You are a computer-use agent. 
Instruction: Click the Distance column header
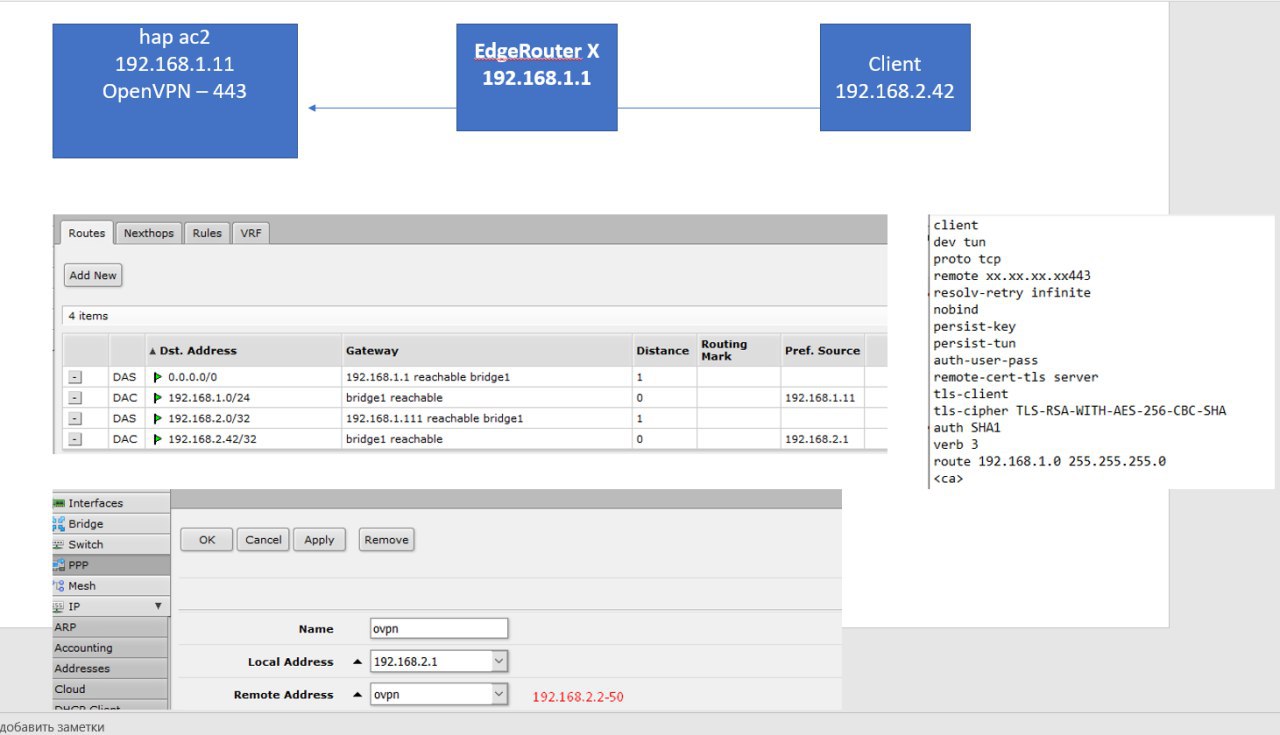tap(663, 351)
